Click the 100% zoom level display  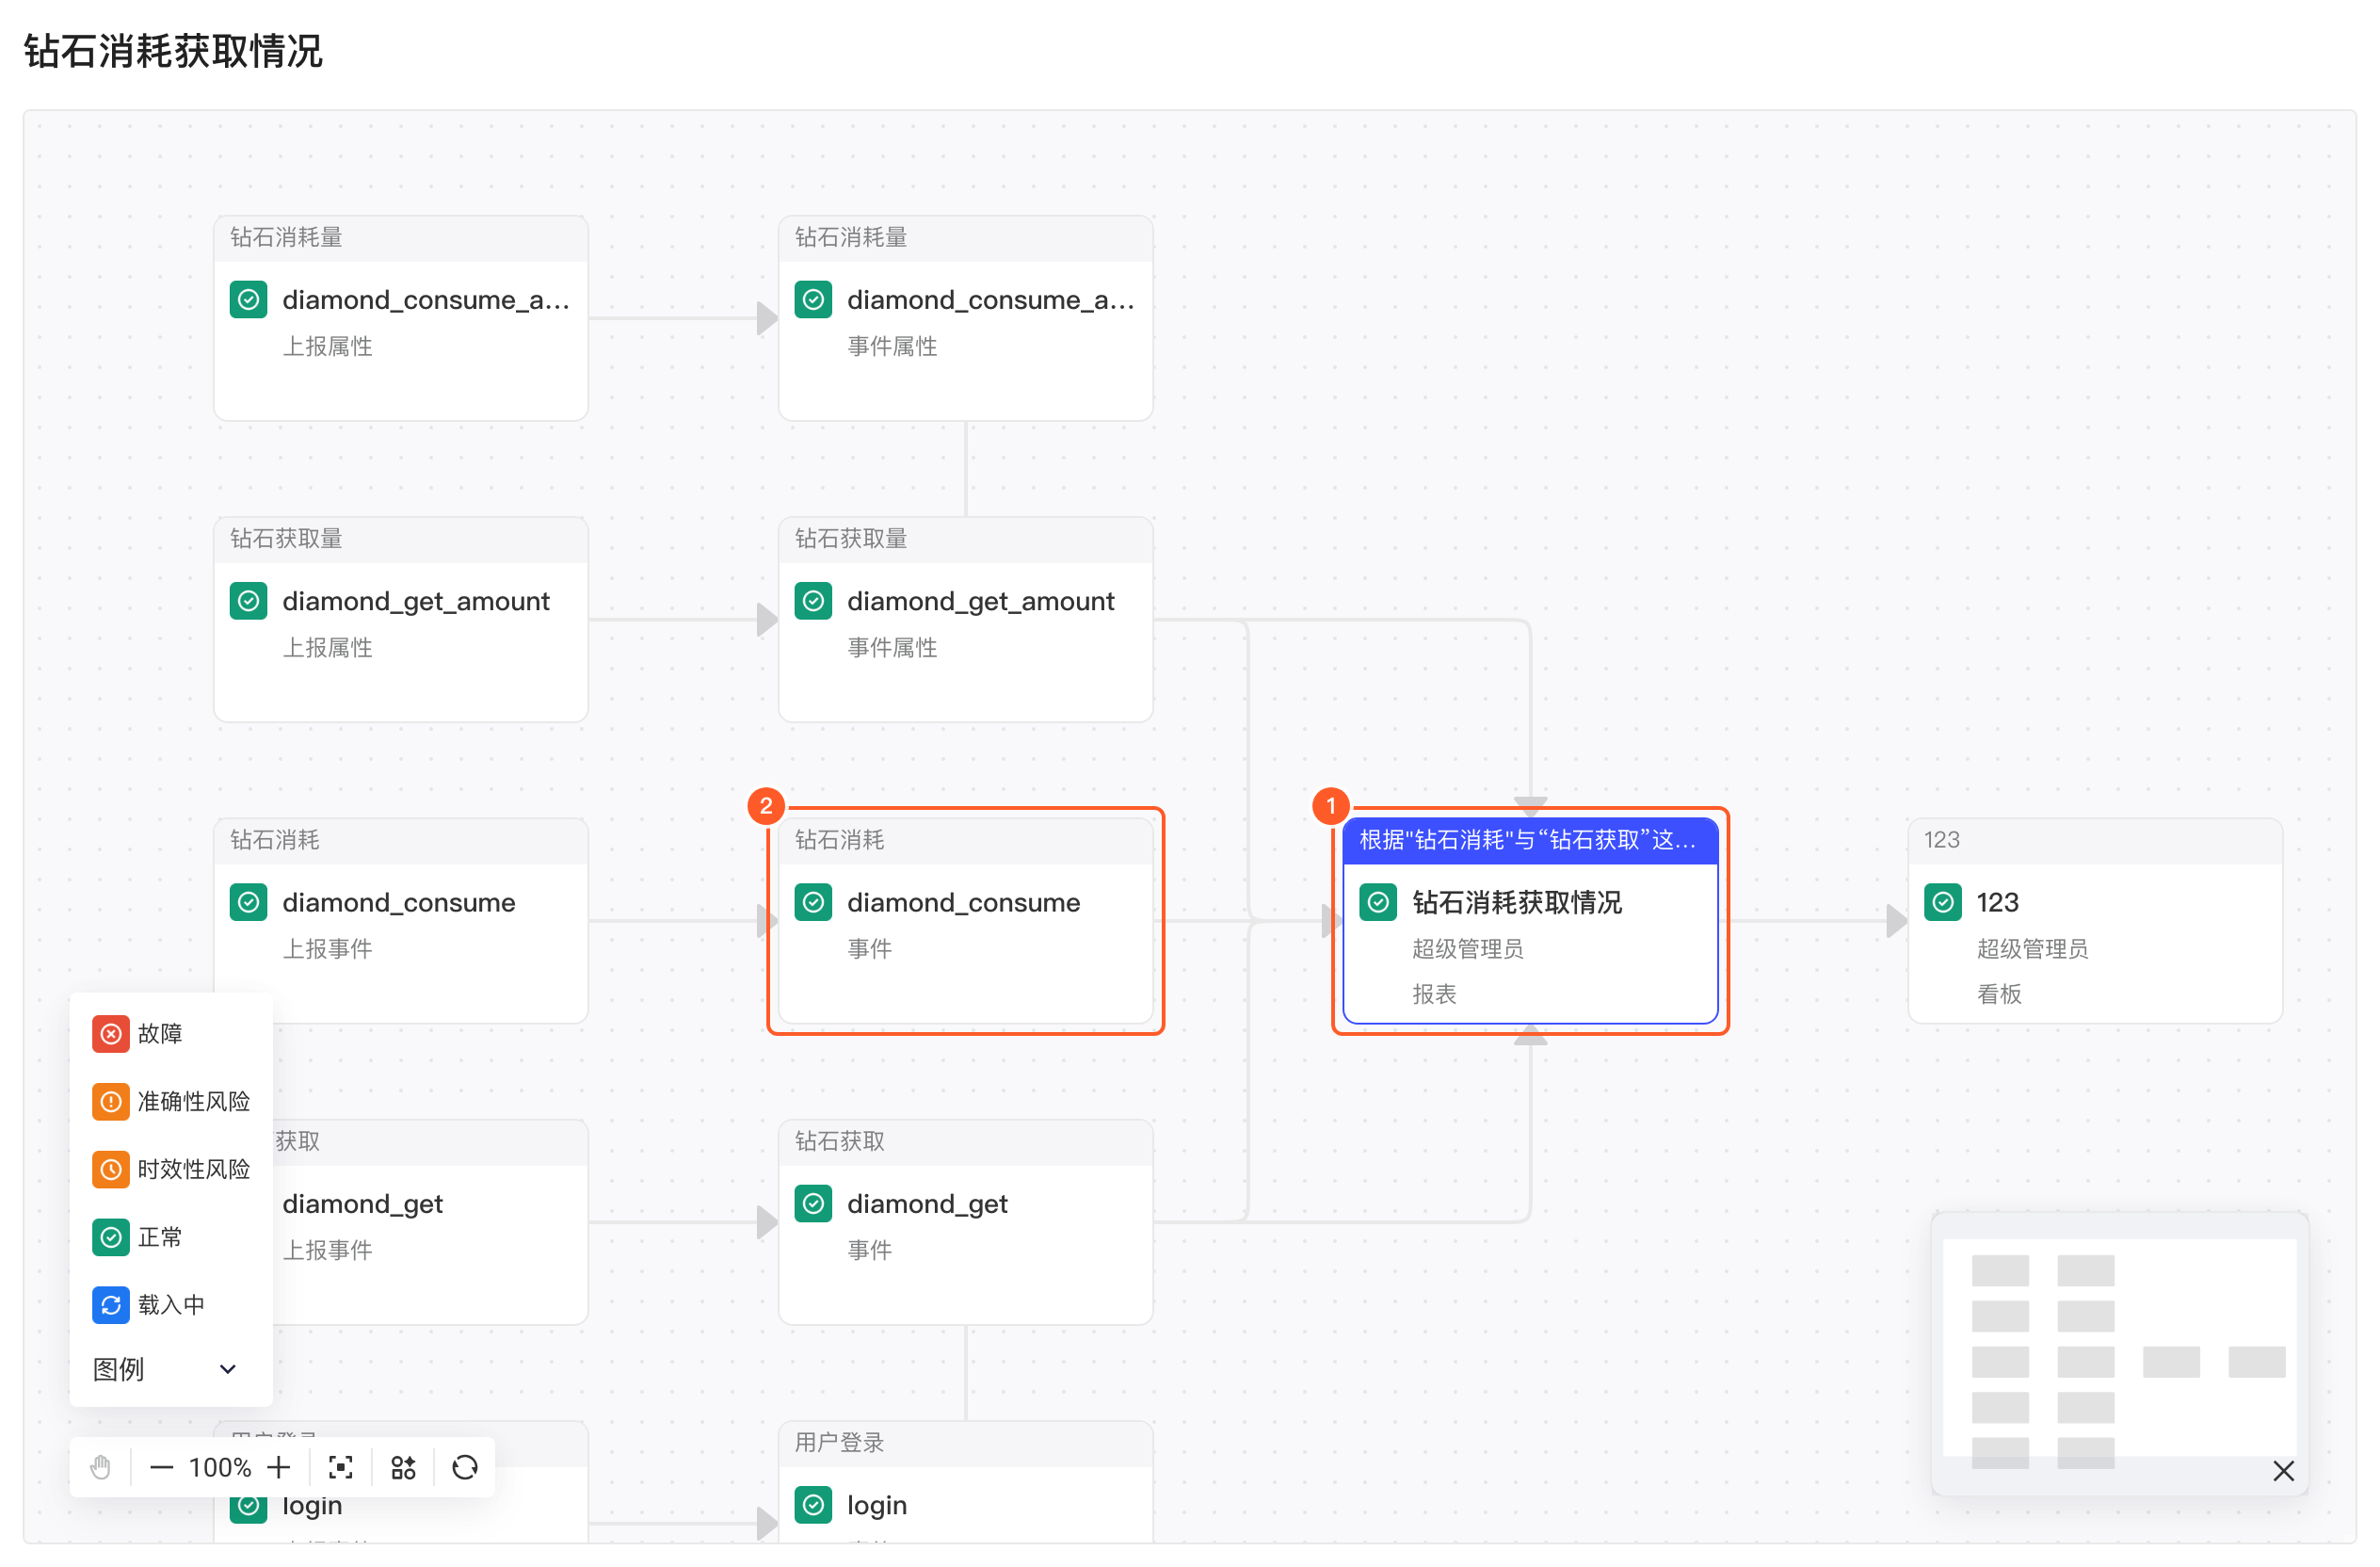pos(220,1467)
